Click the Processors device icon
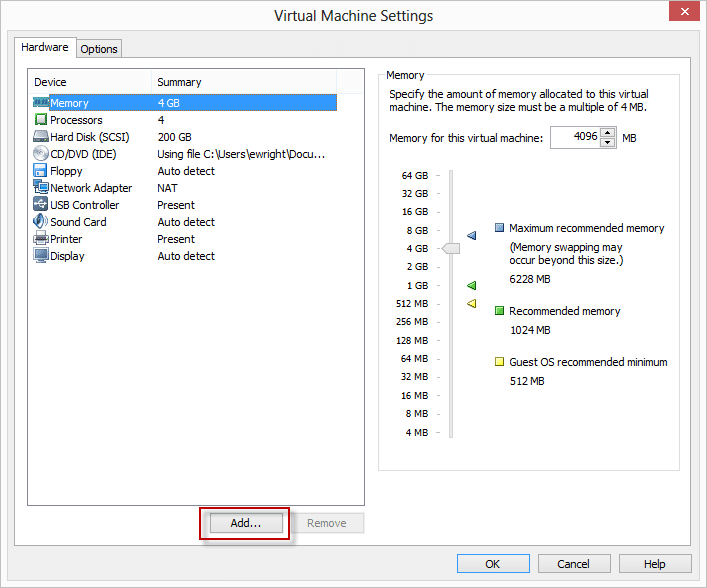The height and width of the screenshot is (588, 707). coord(41,120)
